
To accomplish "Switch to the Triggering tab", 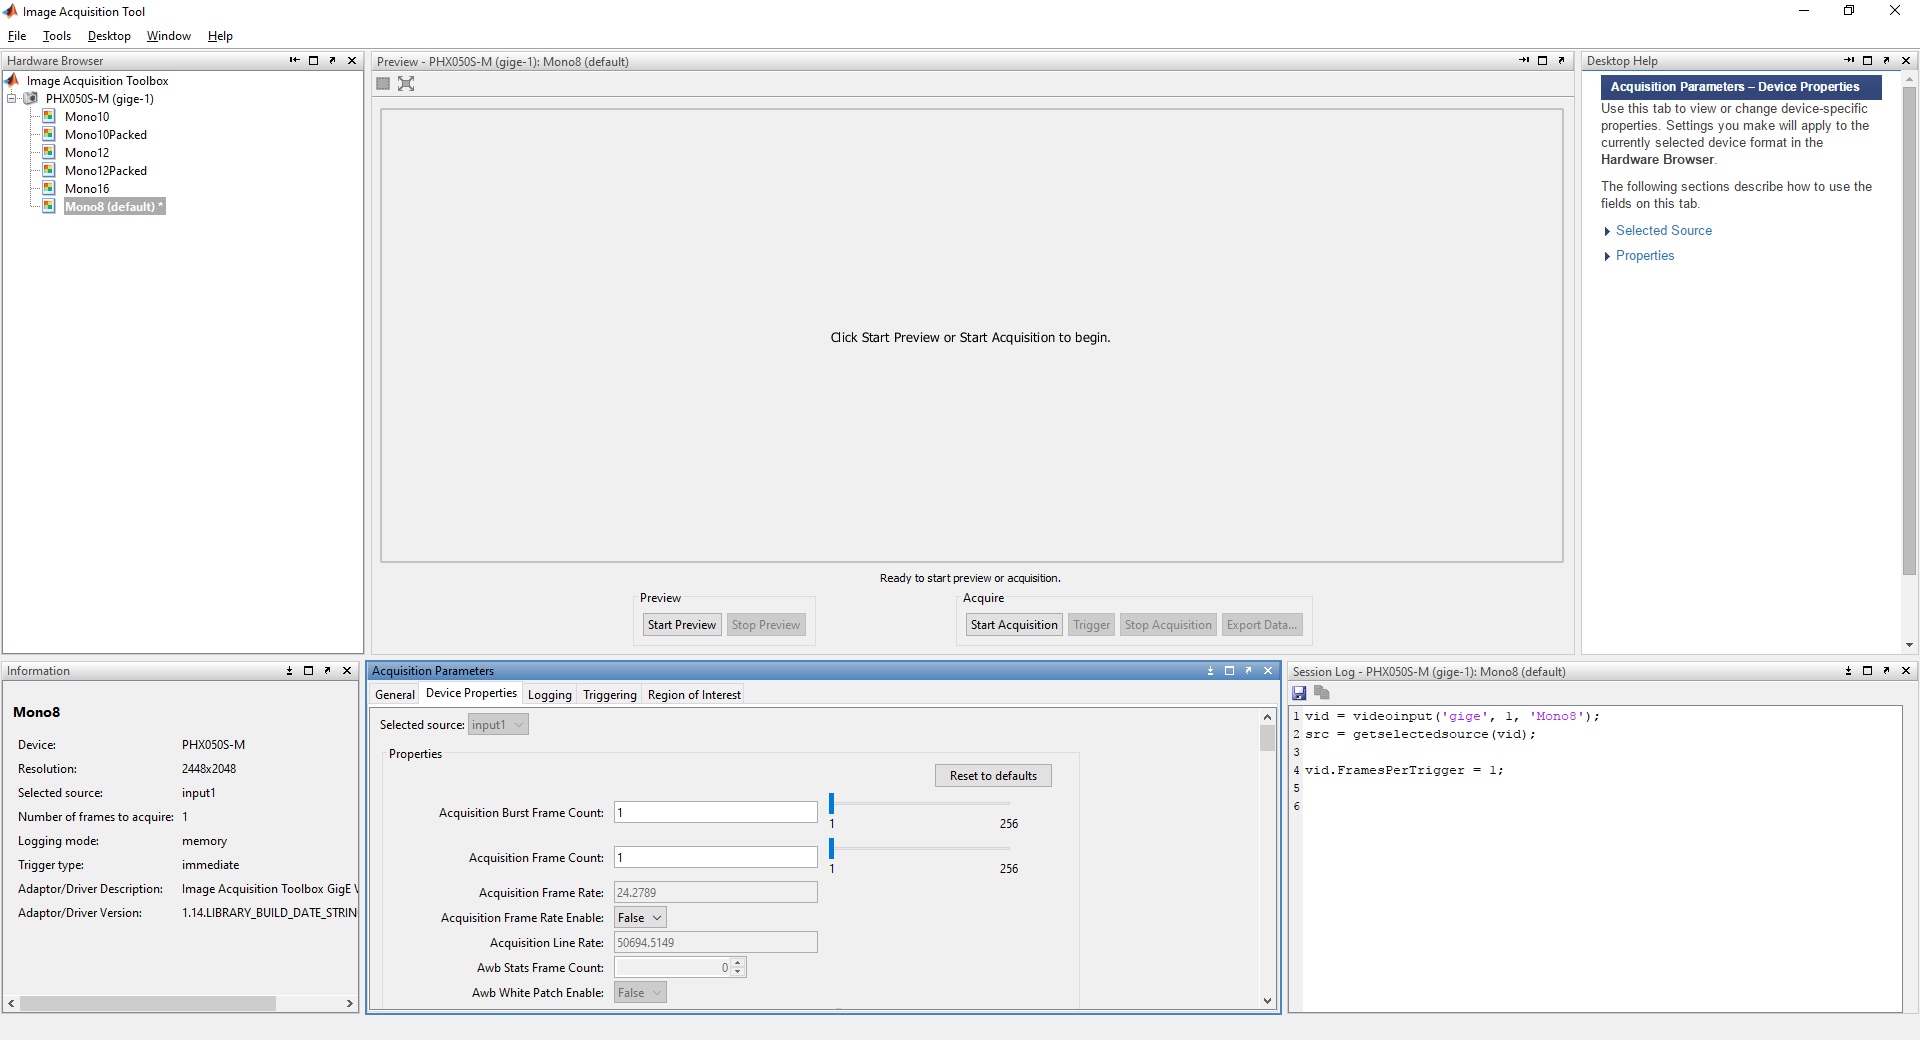I will coord(609,694).
